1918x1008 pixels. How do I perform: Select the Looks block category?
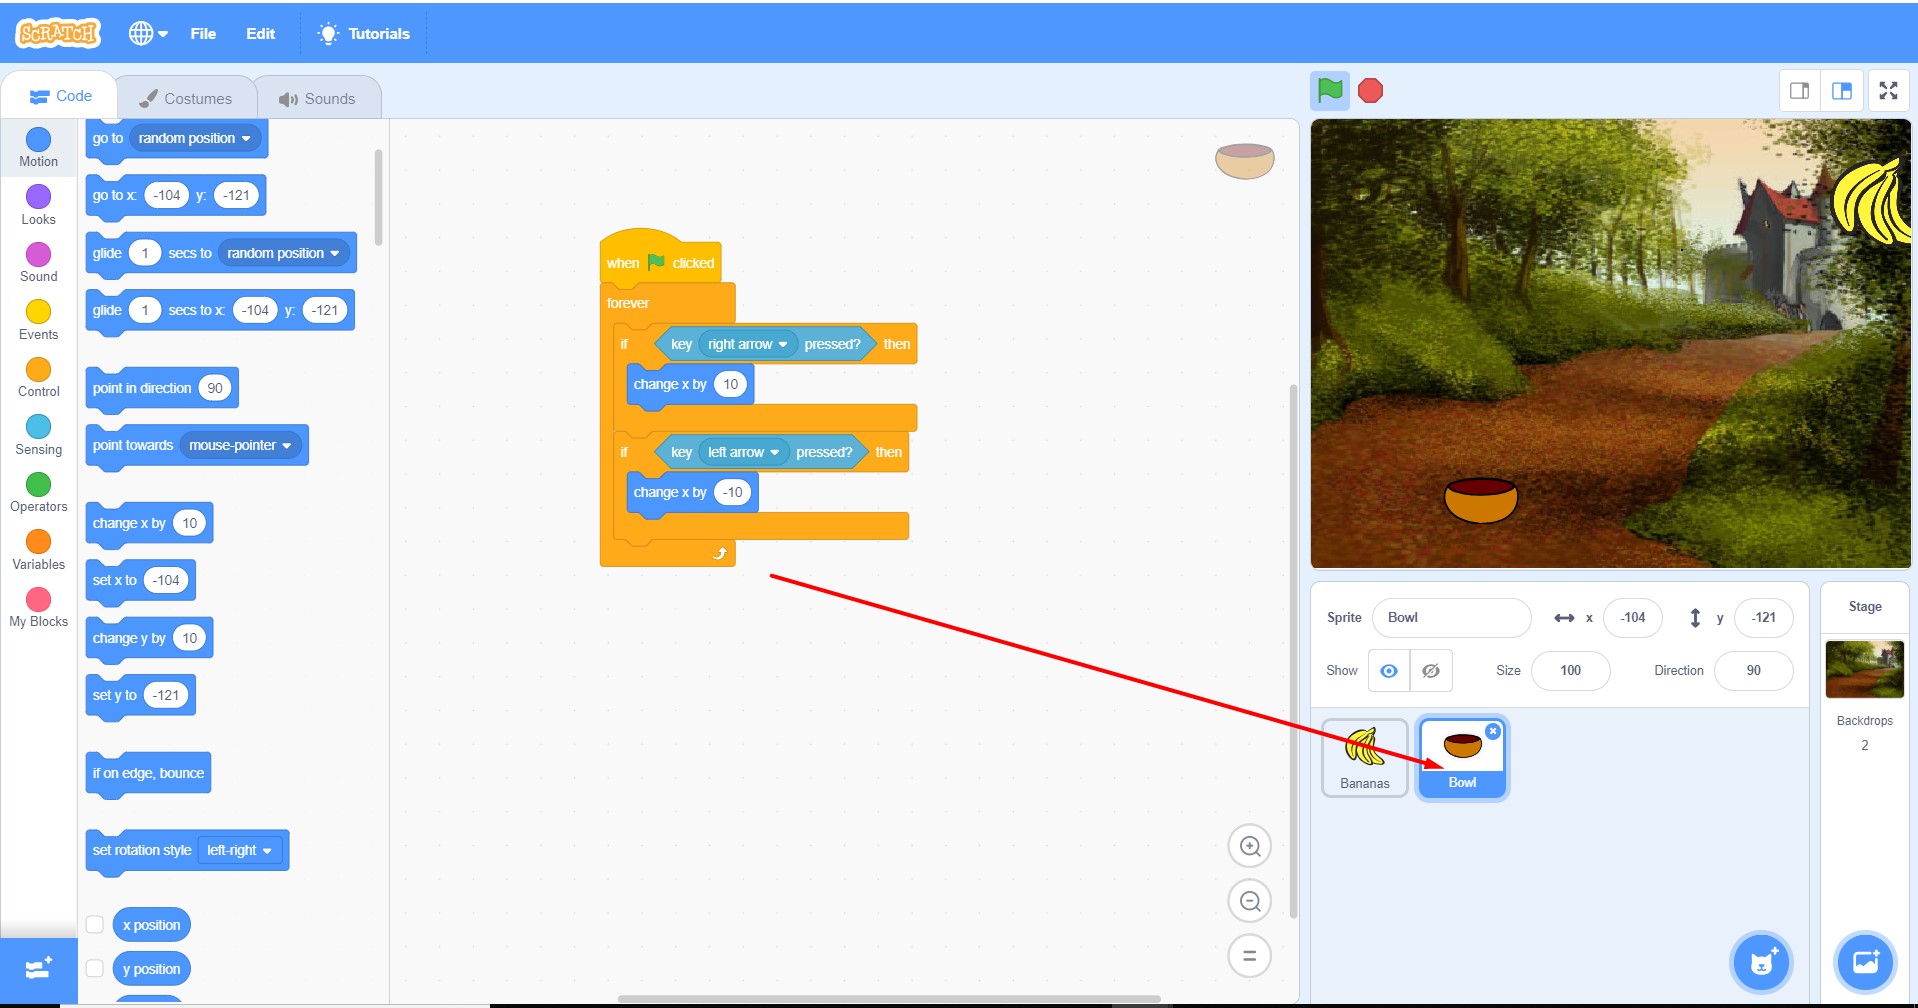point(38,205)
